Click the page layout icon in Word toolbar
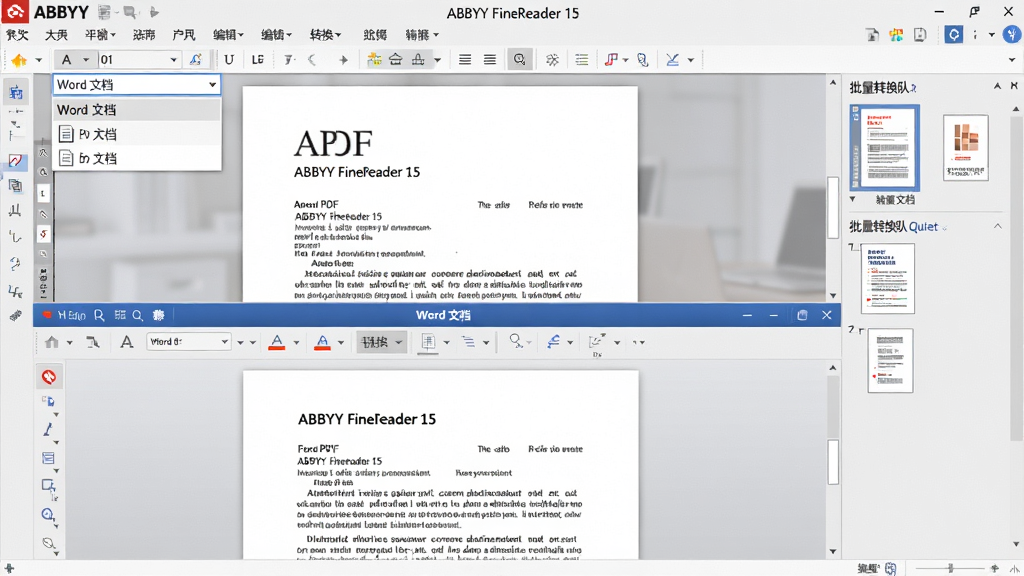Screen dimensions: 1024x576 428,342
